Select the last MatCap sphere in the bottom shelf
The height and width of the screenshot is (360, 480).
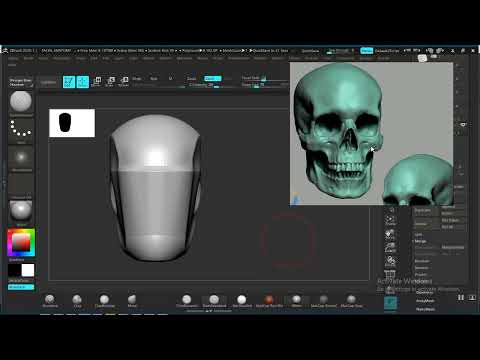tap(351, 301)
